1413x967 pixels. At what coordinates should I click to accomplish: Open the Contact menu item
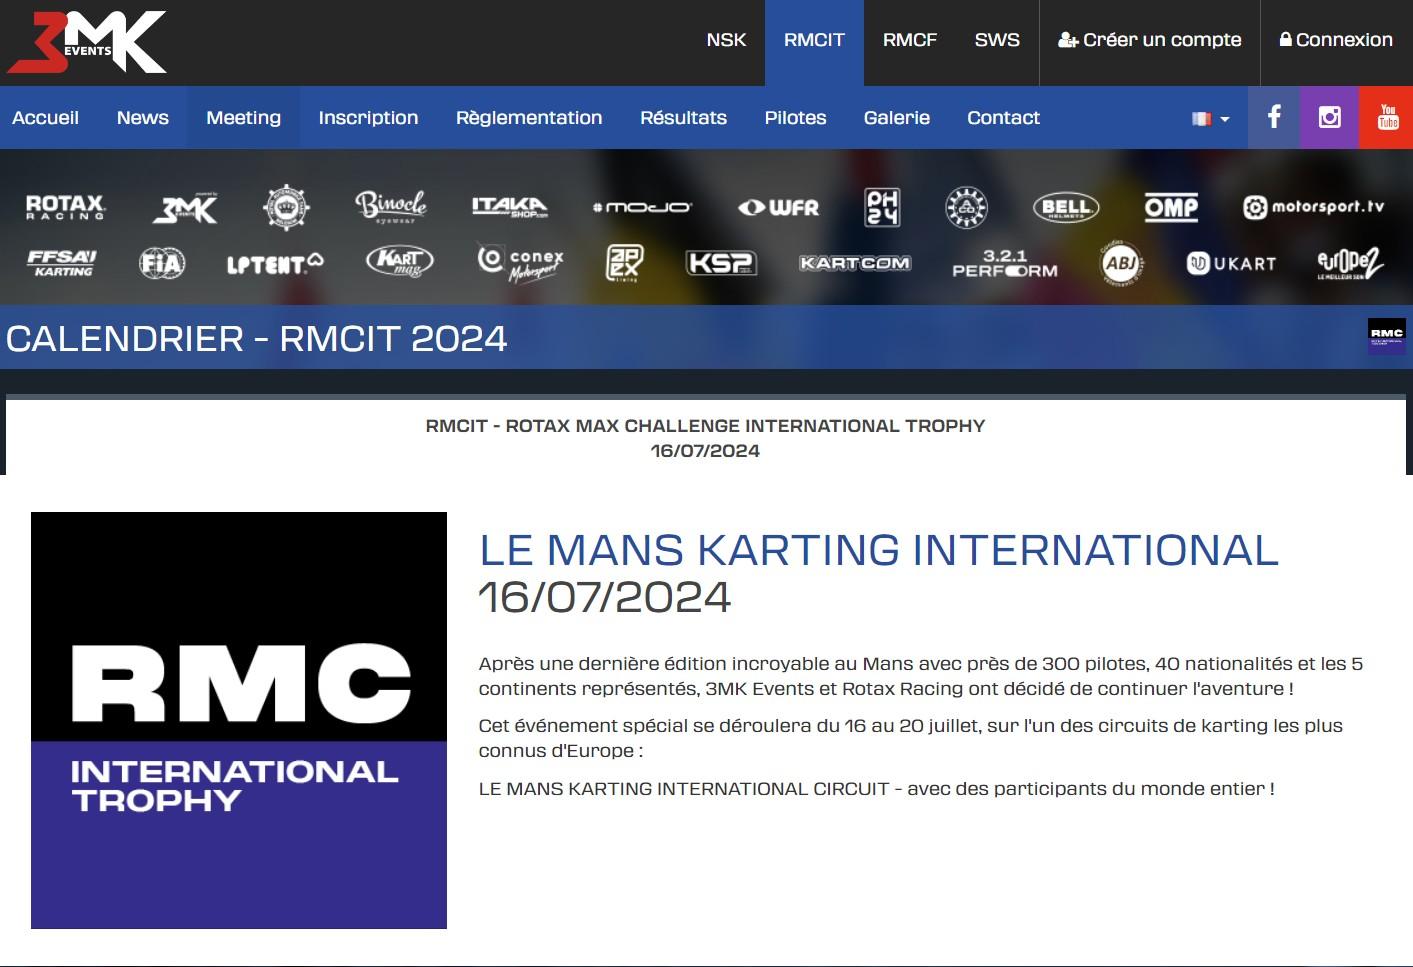[1003, 118]
